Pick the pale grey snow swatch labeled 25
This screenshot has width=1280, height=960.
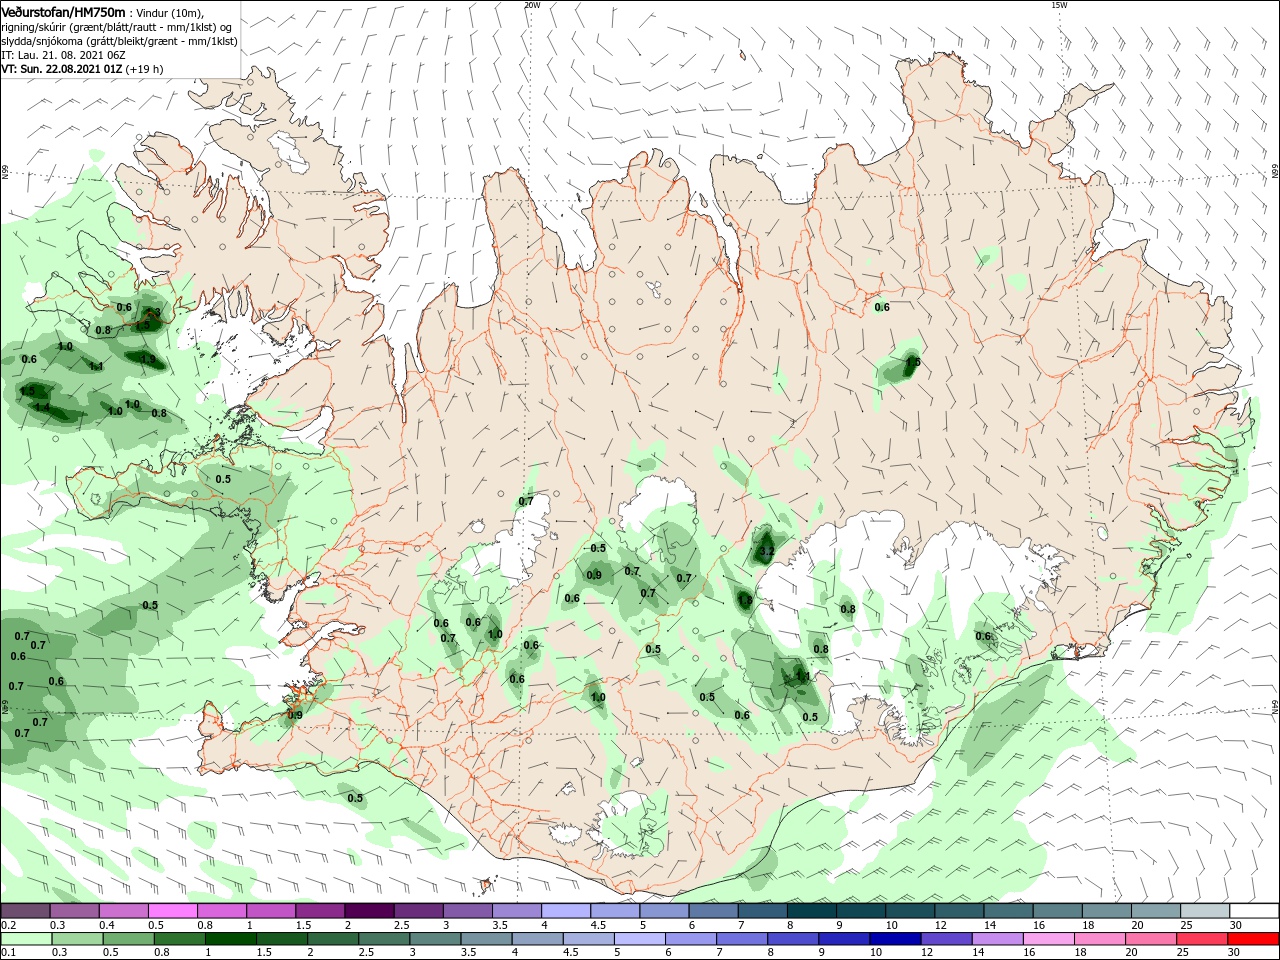[1204, 911]
